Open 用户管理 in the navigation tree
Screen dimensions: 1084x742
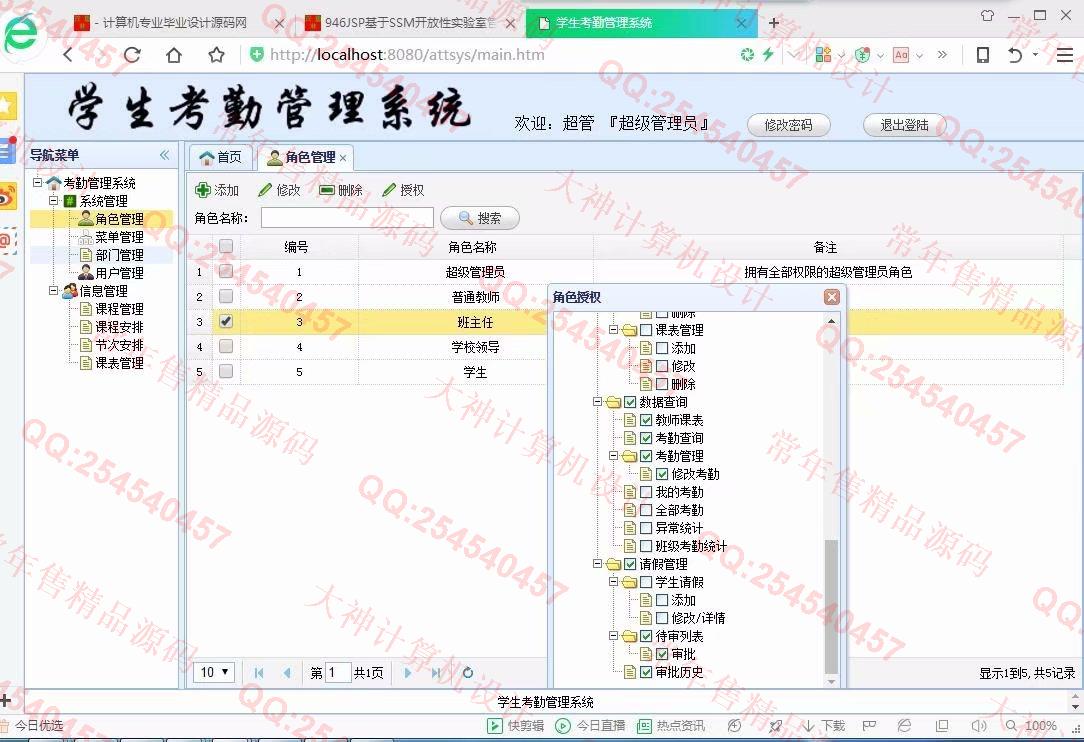click(x=119, y=273)
